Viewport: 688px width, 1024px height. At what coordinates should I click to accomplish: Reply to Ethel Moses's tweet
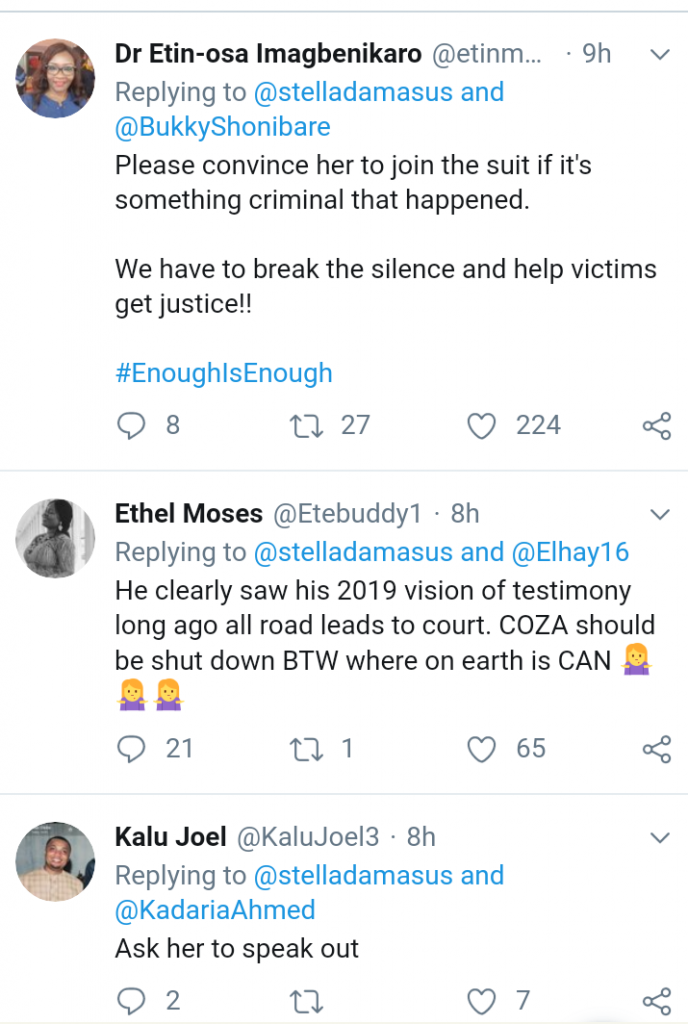131,749
